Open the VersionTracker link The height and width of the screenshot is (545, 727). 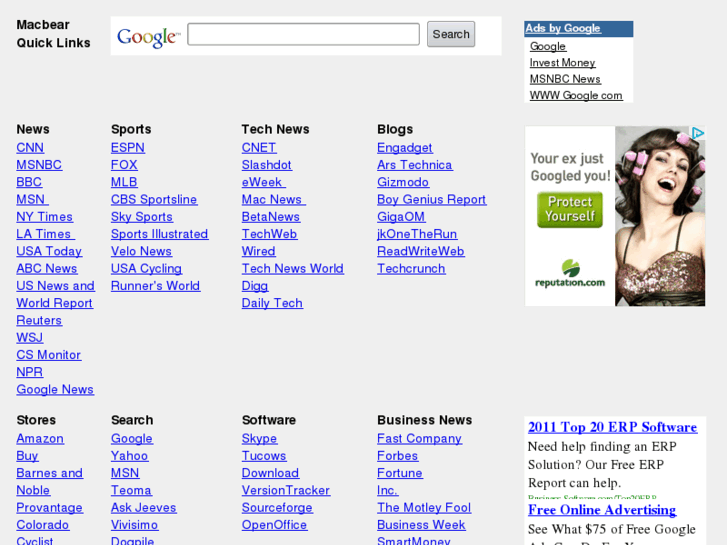pyautogui.click(x=286, y=490)
